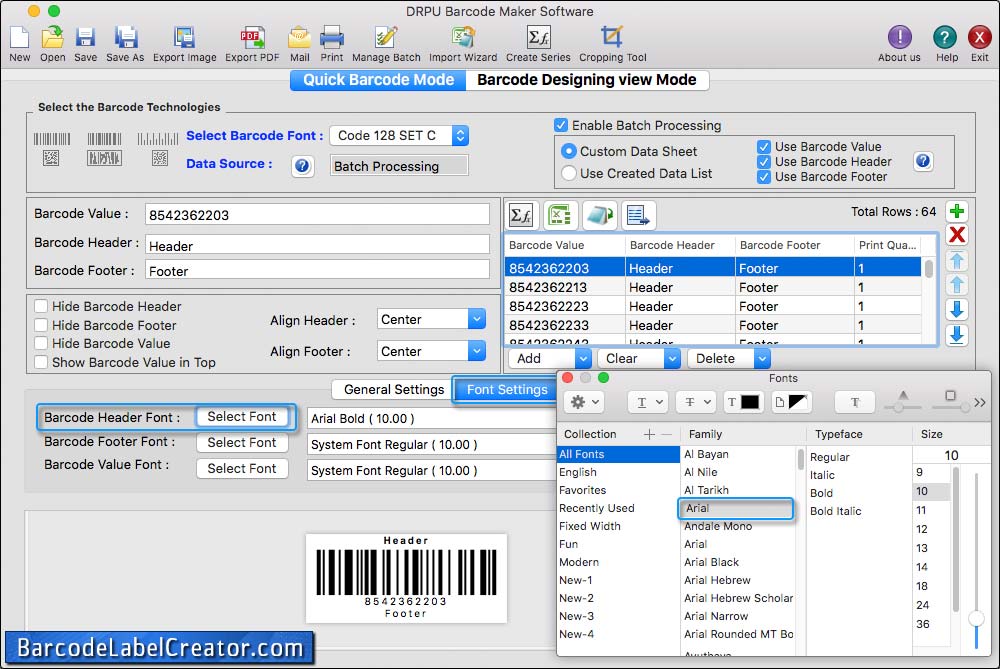The image size is (1000, 669).
Task: Click the red Exit icon
Action: (979, 37)
